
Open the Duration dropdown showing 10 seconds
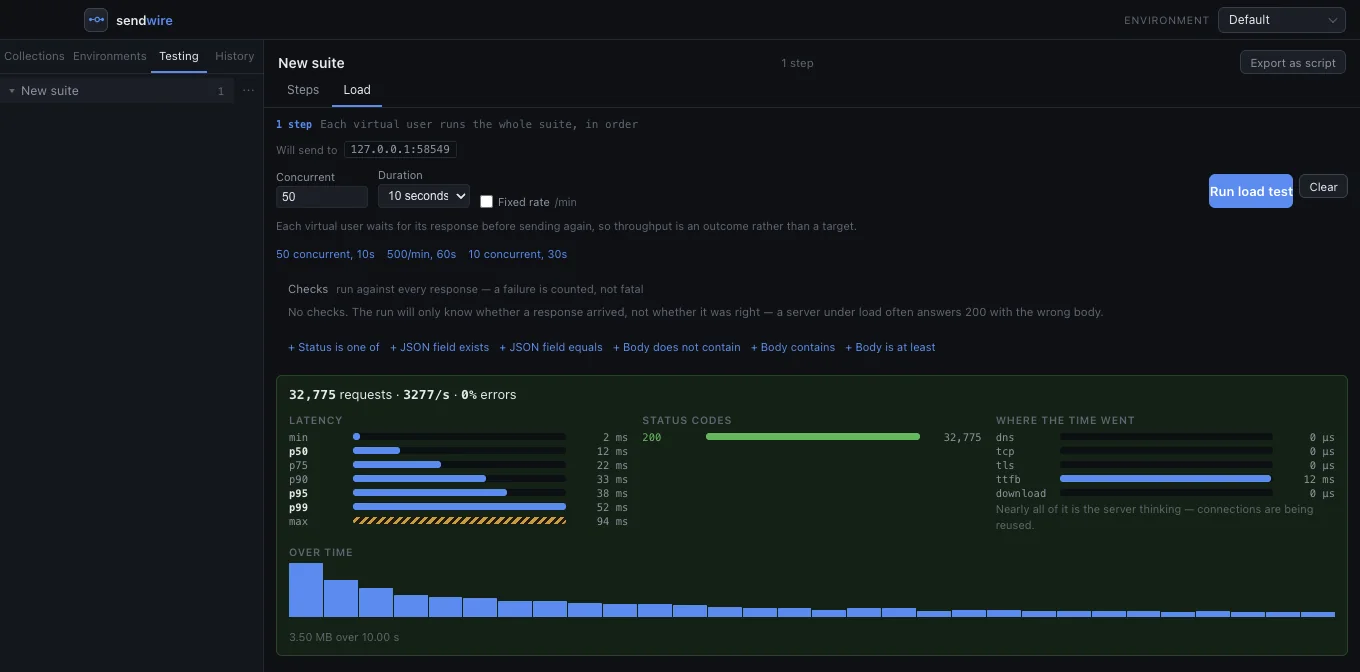click(423, 196)
